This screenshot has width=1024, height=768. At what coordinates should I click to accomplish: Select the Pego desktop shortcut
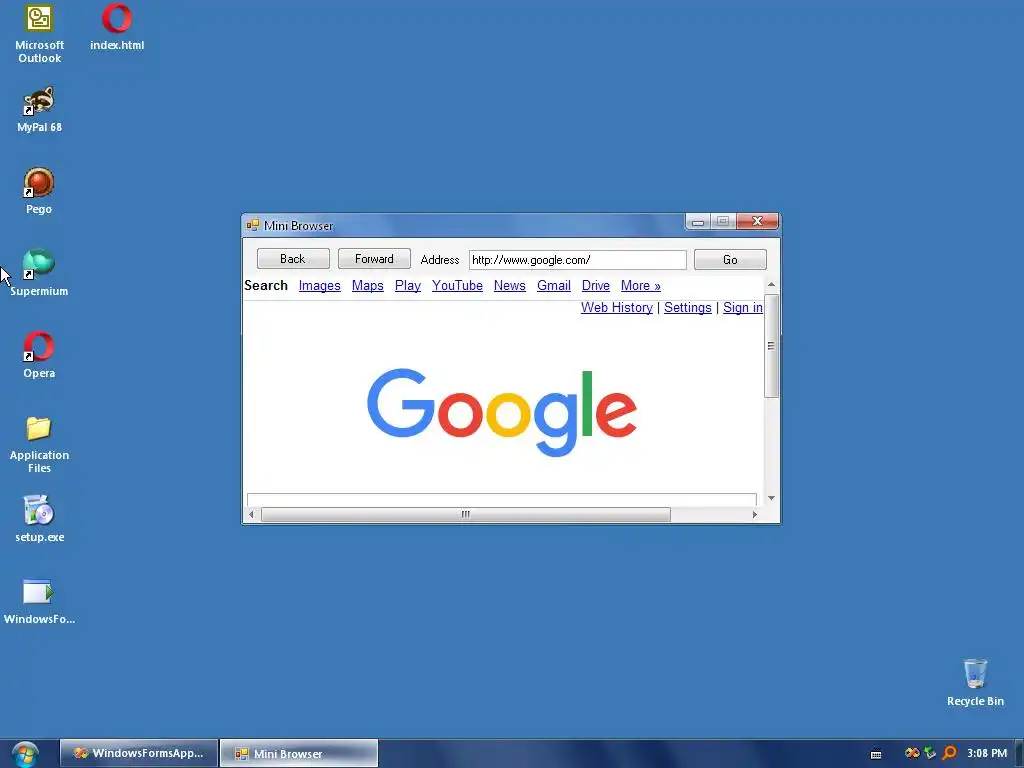pyautogui.click(x=39, y=191)
